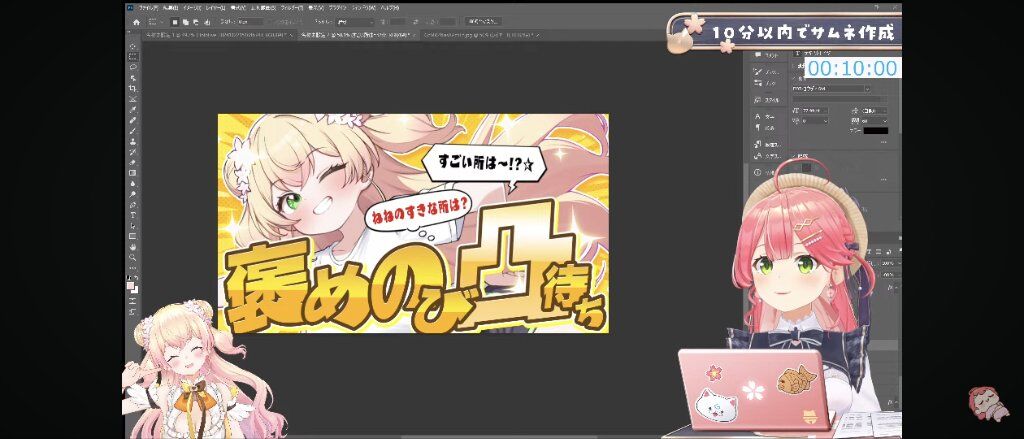Select the Brush tool

point(133,130)
